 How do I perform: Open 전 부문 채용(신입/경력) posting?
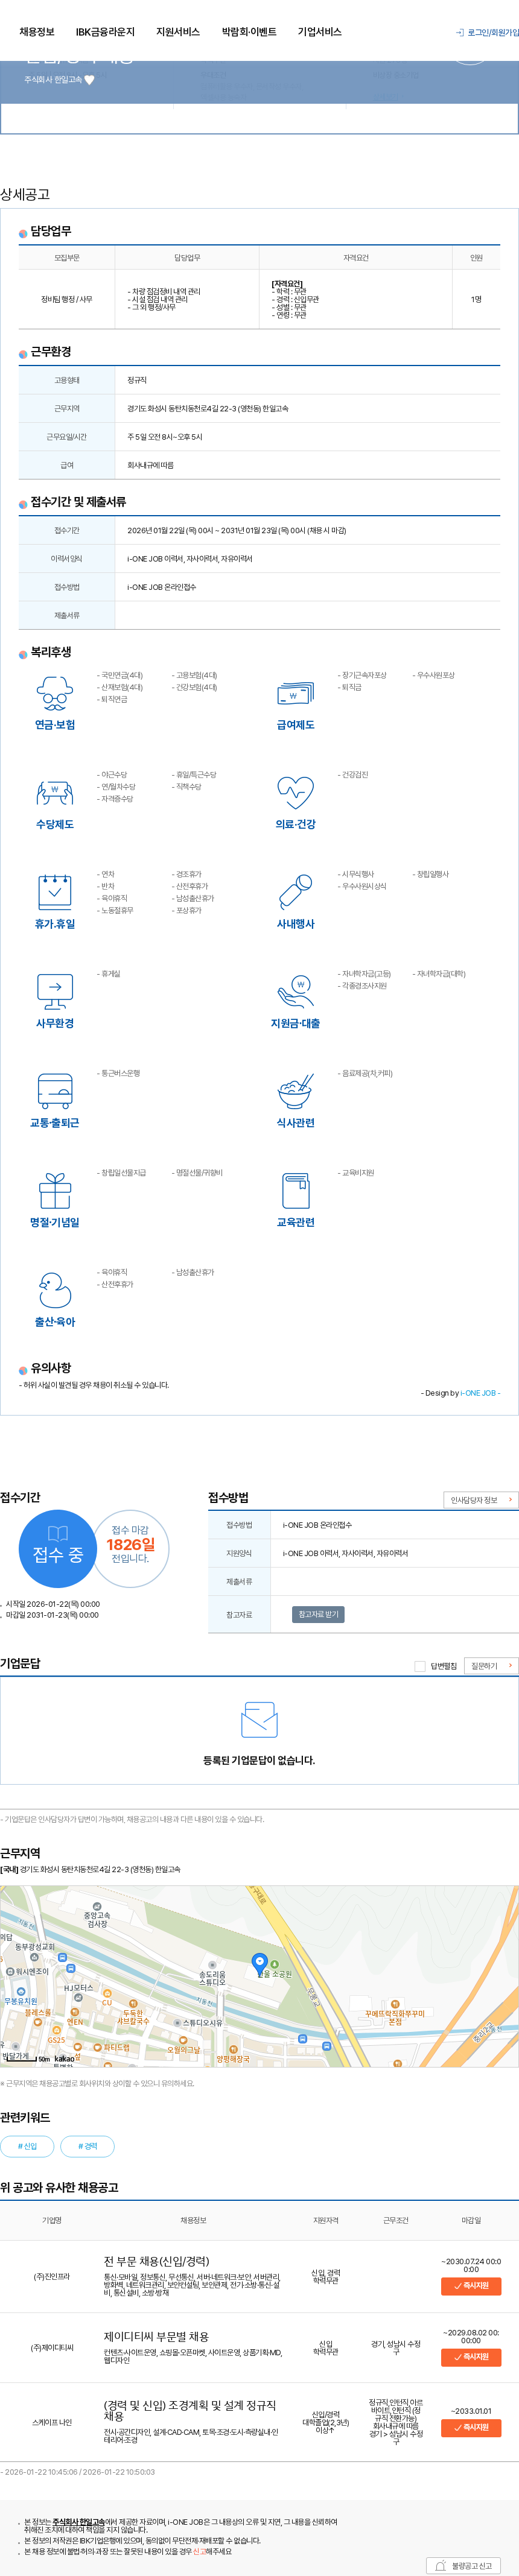(x=156, y=2262)
